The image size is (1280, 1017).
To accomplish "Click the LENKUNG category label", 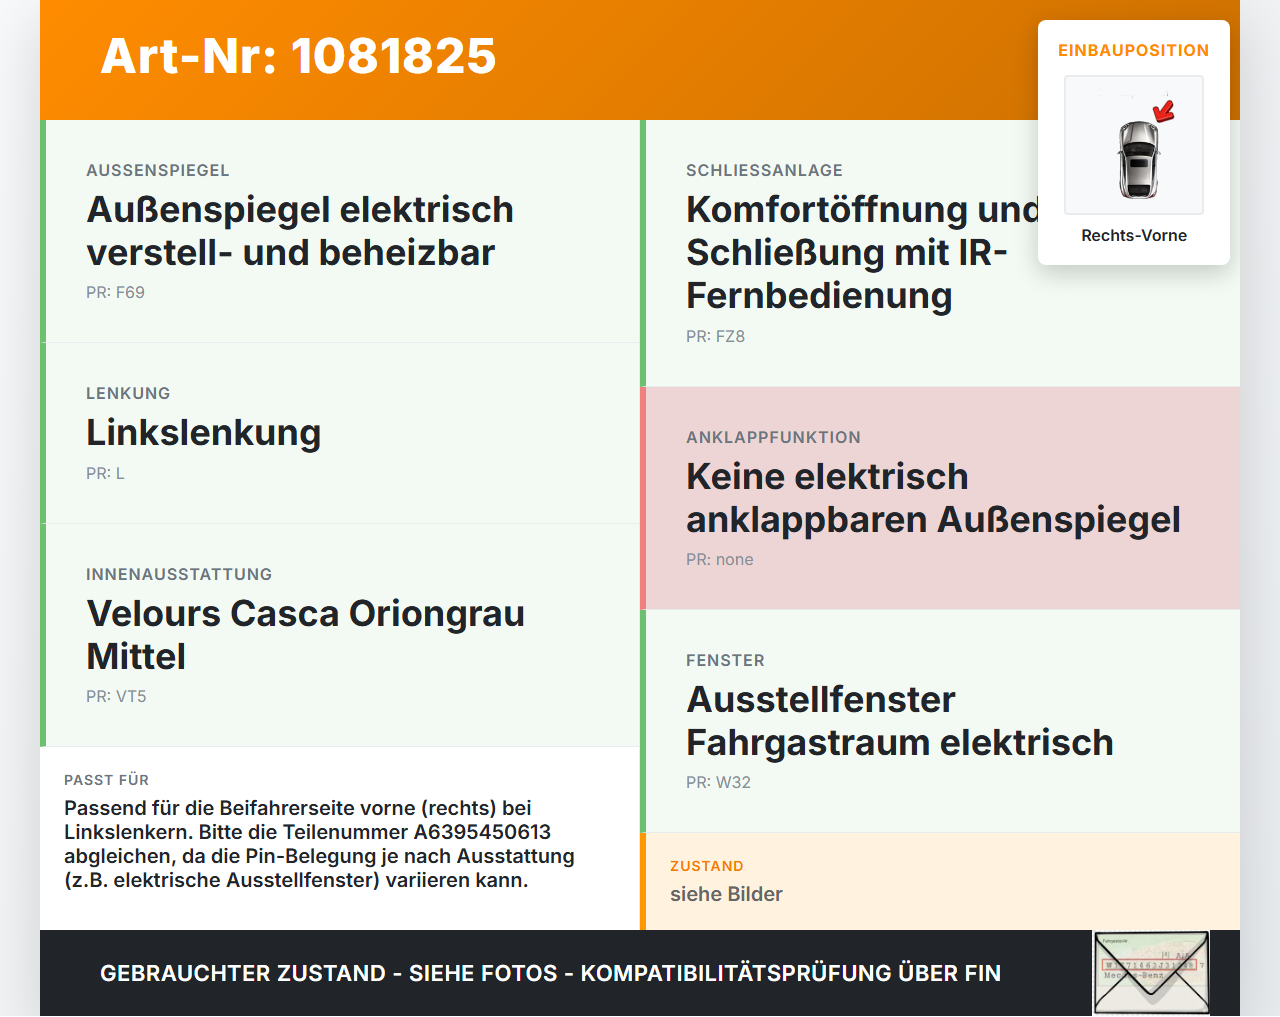I will click(128, 393).
